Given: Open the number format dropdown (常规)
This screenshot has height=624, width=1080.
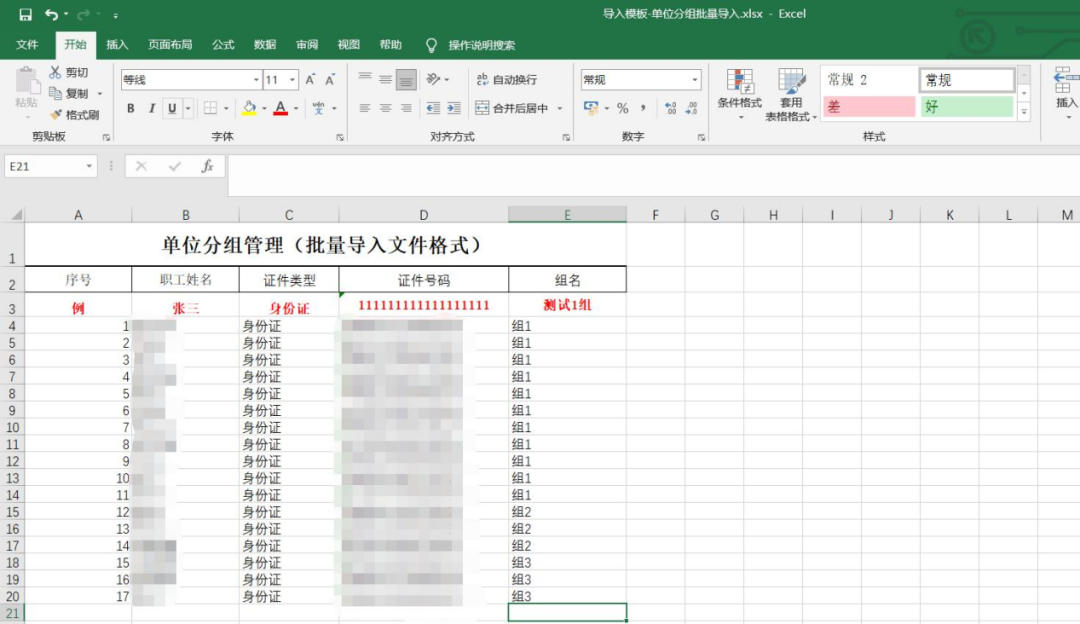Looking at the screenshot, I should coord(694,80).
